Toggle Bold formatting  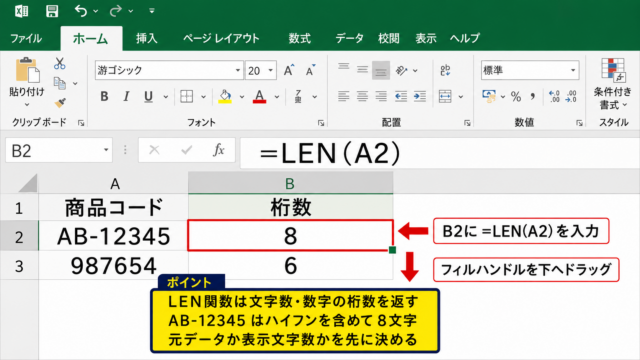[x=104, y=97]
